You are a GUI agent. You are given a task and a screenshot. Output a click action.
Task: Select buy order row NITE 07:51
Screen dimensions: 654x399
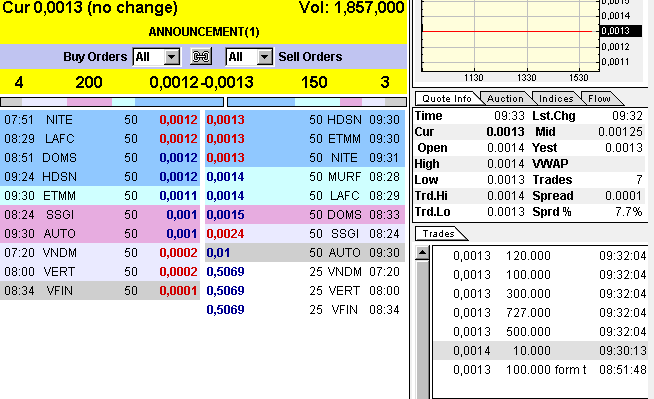(100, 120)
